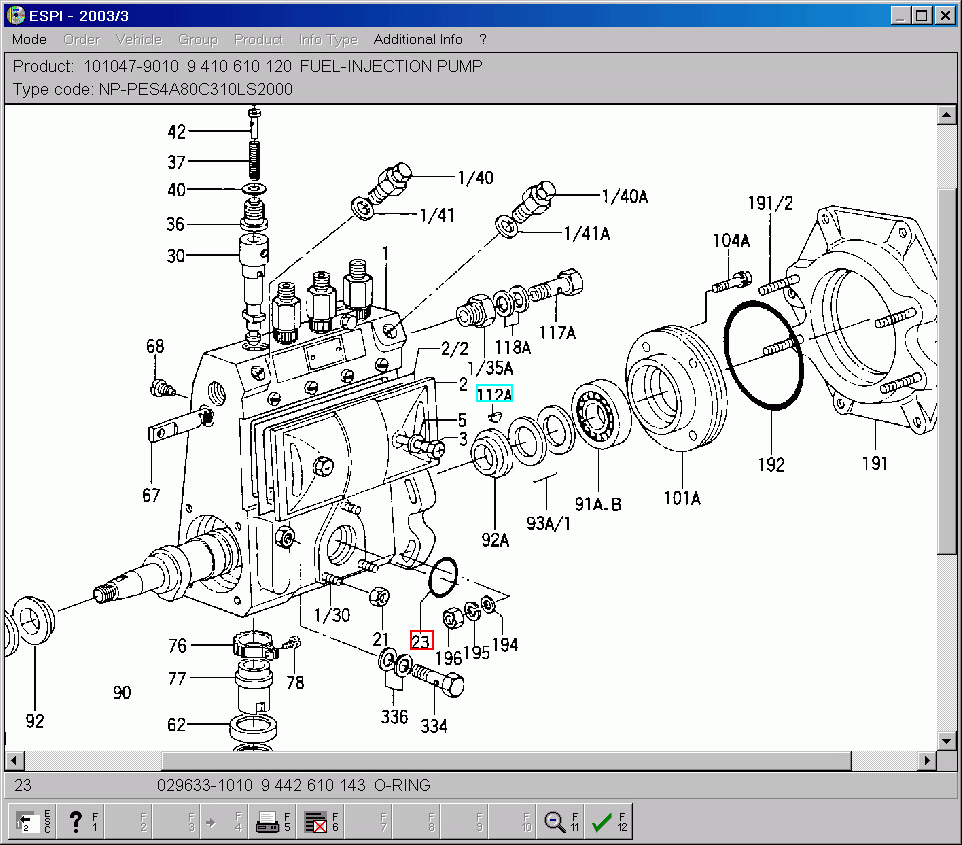Select part label 1/40 in diagram

[x=475, y=178]
